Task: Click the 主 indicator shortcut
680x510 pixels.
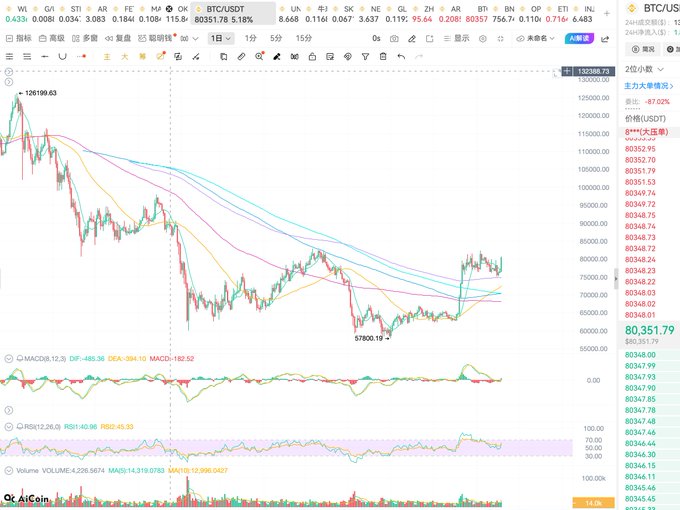Action: point(107,56)
